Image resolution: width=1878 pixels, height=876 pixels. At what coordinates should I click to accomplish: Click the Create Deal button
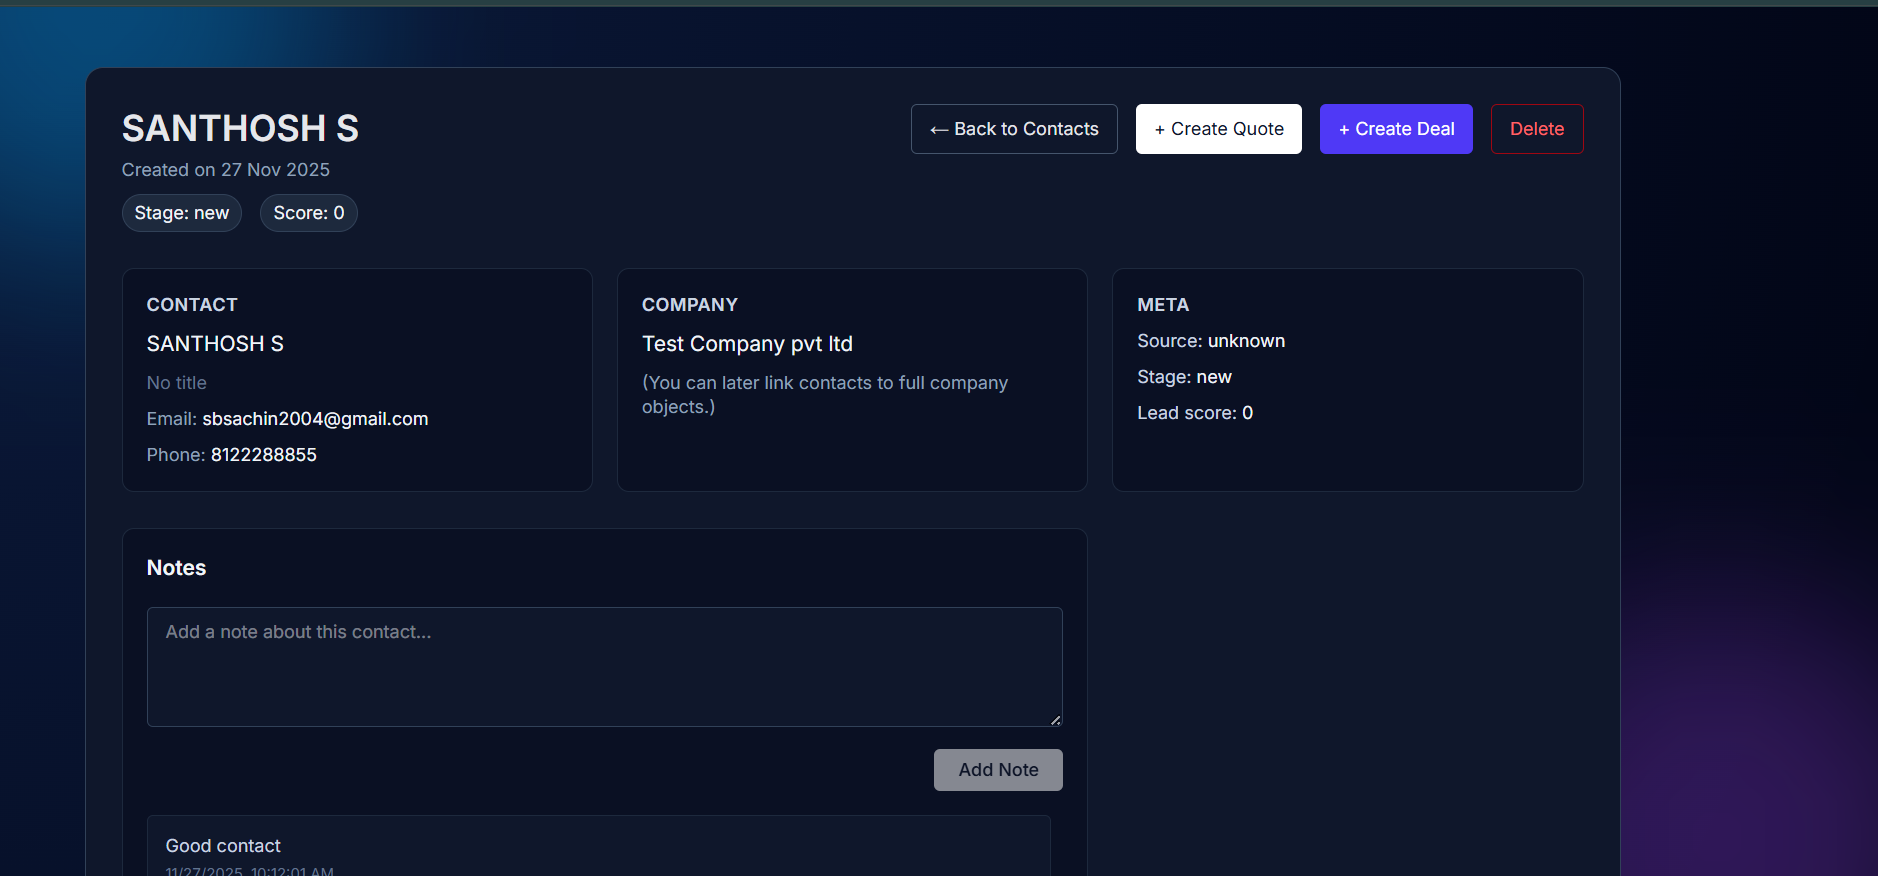[1396, 129]
